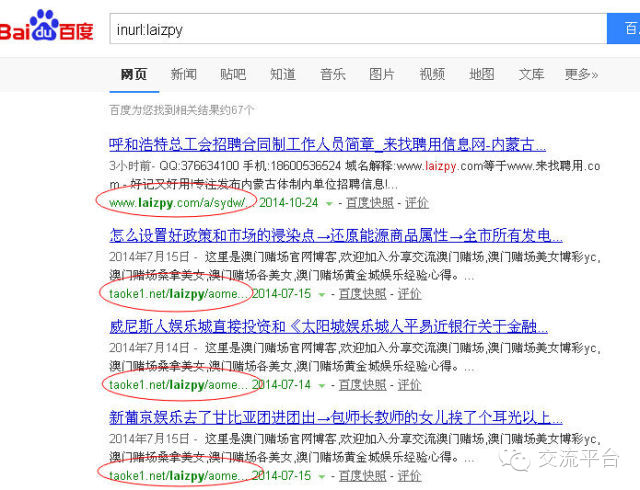Expand dropdown arrow next to 2014-10-24
The width and height of the screenshot is (640, 490).
329,203
